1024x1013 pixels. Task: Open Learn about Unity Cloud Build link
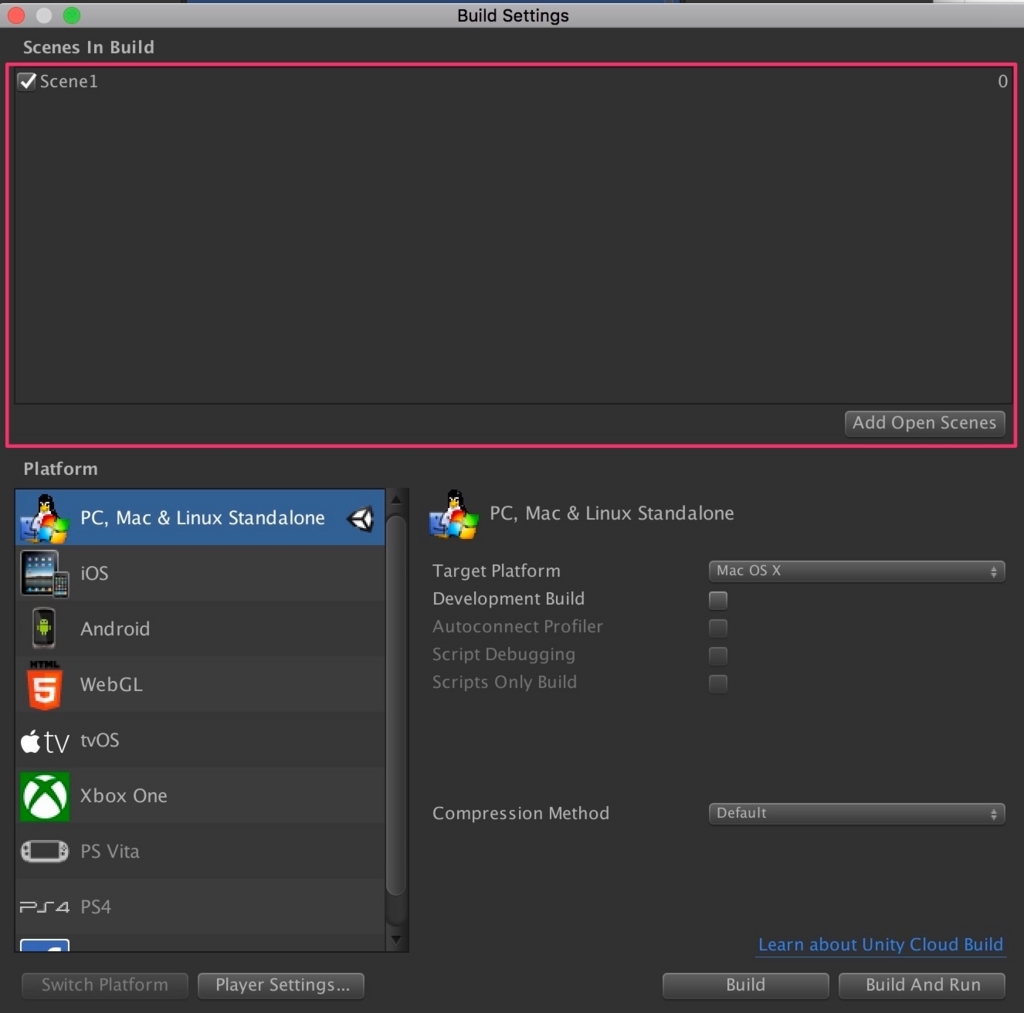coord(880,944)
